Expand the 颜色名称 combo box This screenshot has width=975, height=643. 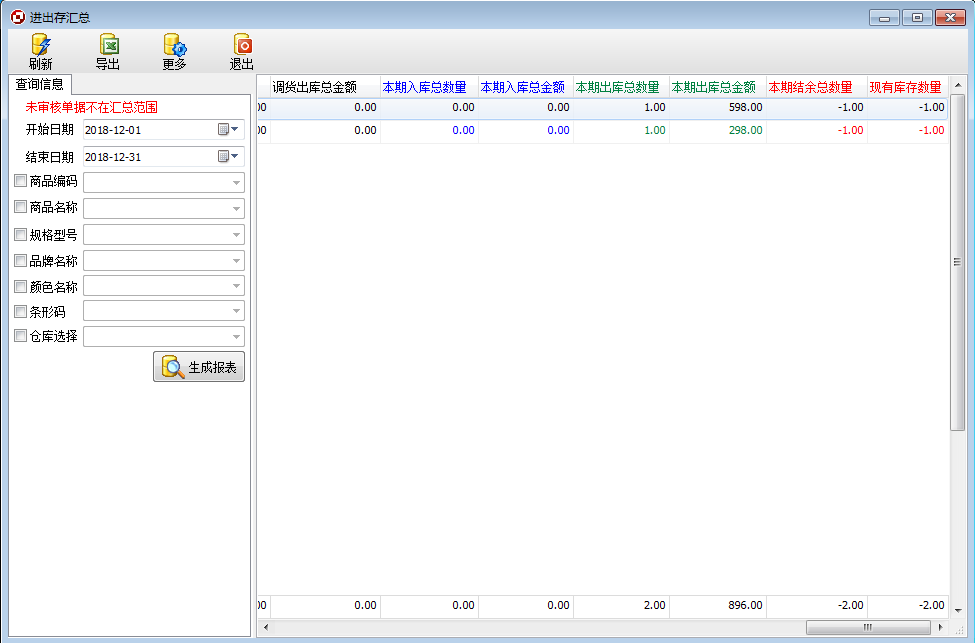(x=236, y=286)
